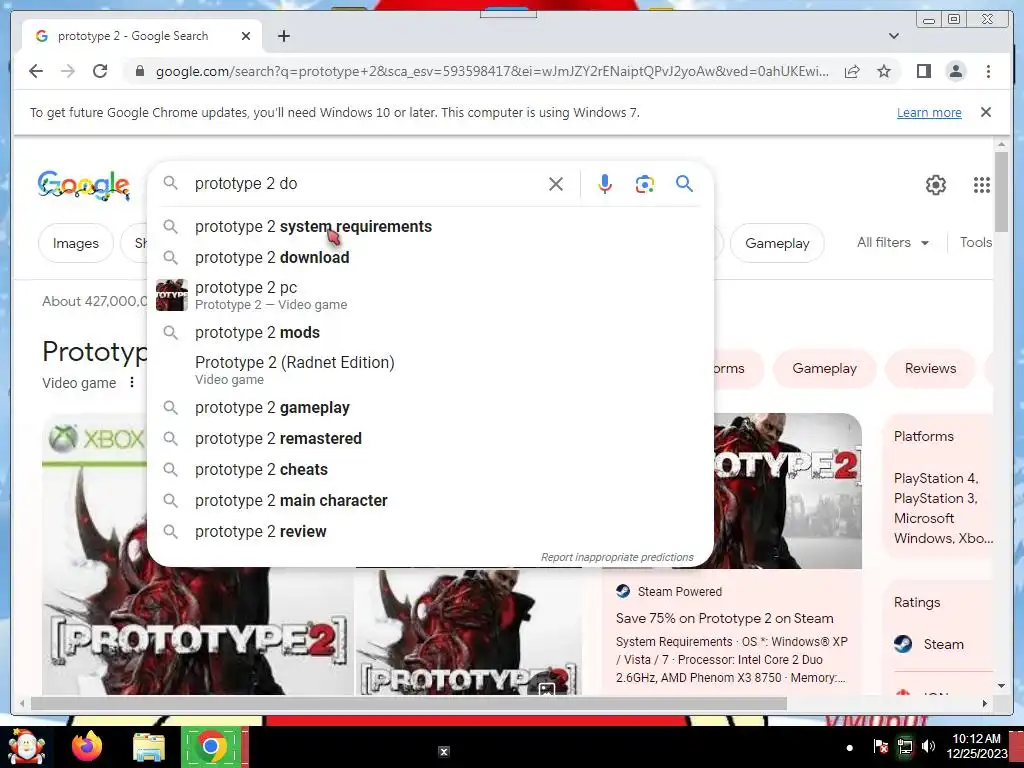Share this page via address bar icon

click(852, 71)
